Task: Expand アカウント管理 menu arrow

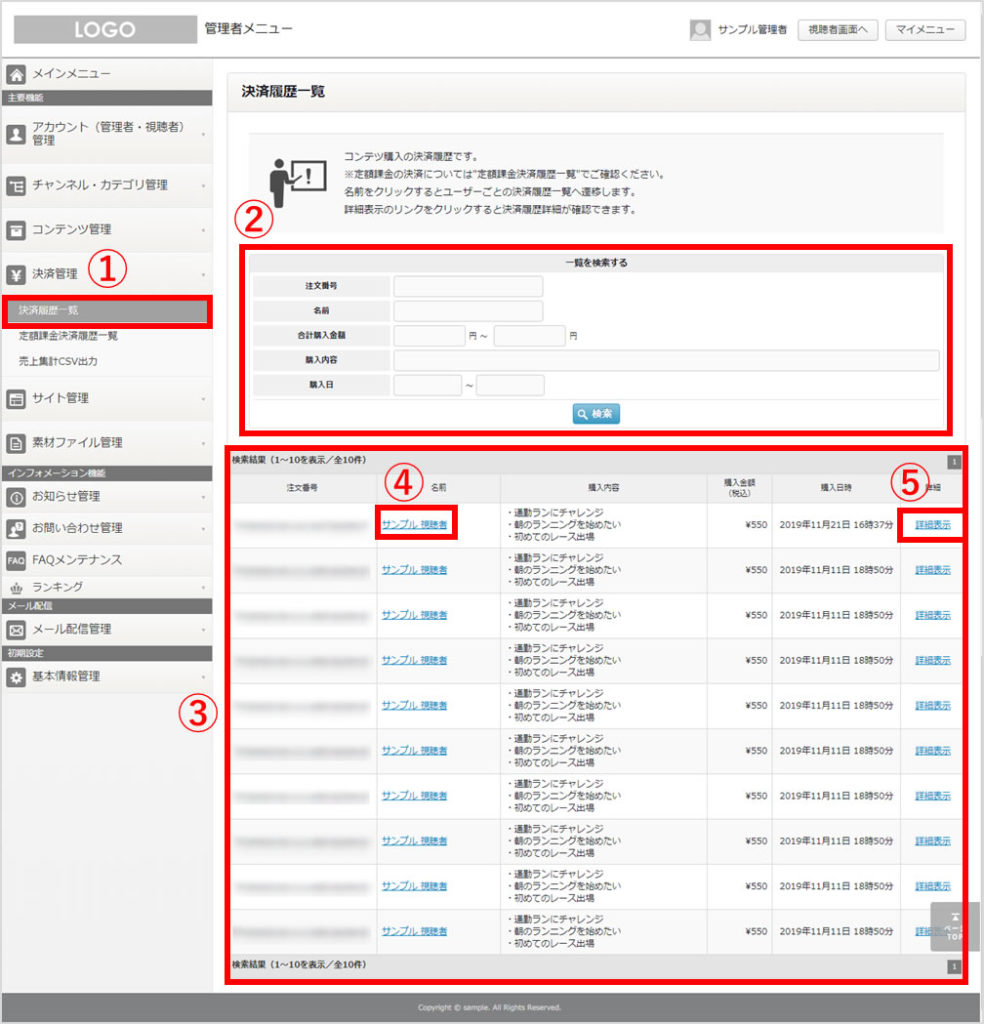Action: tap(204, 134)
